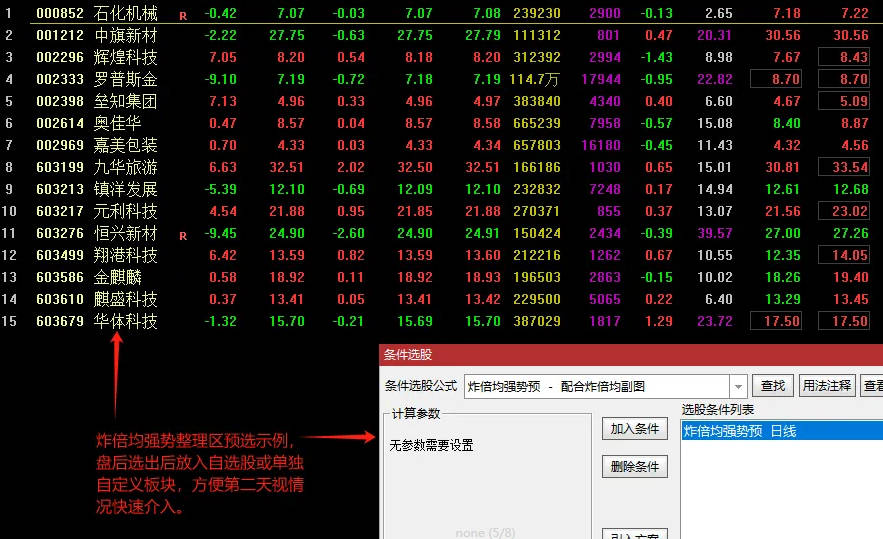The height and width of the screenshot is (539, 883).
Task: Click the 39.57 value in 恒兴新材 row
Action: pyautogui.click(x=715, y=233)
